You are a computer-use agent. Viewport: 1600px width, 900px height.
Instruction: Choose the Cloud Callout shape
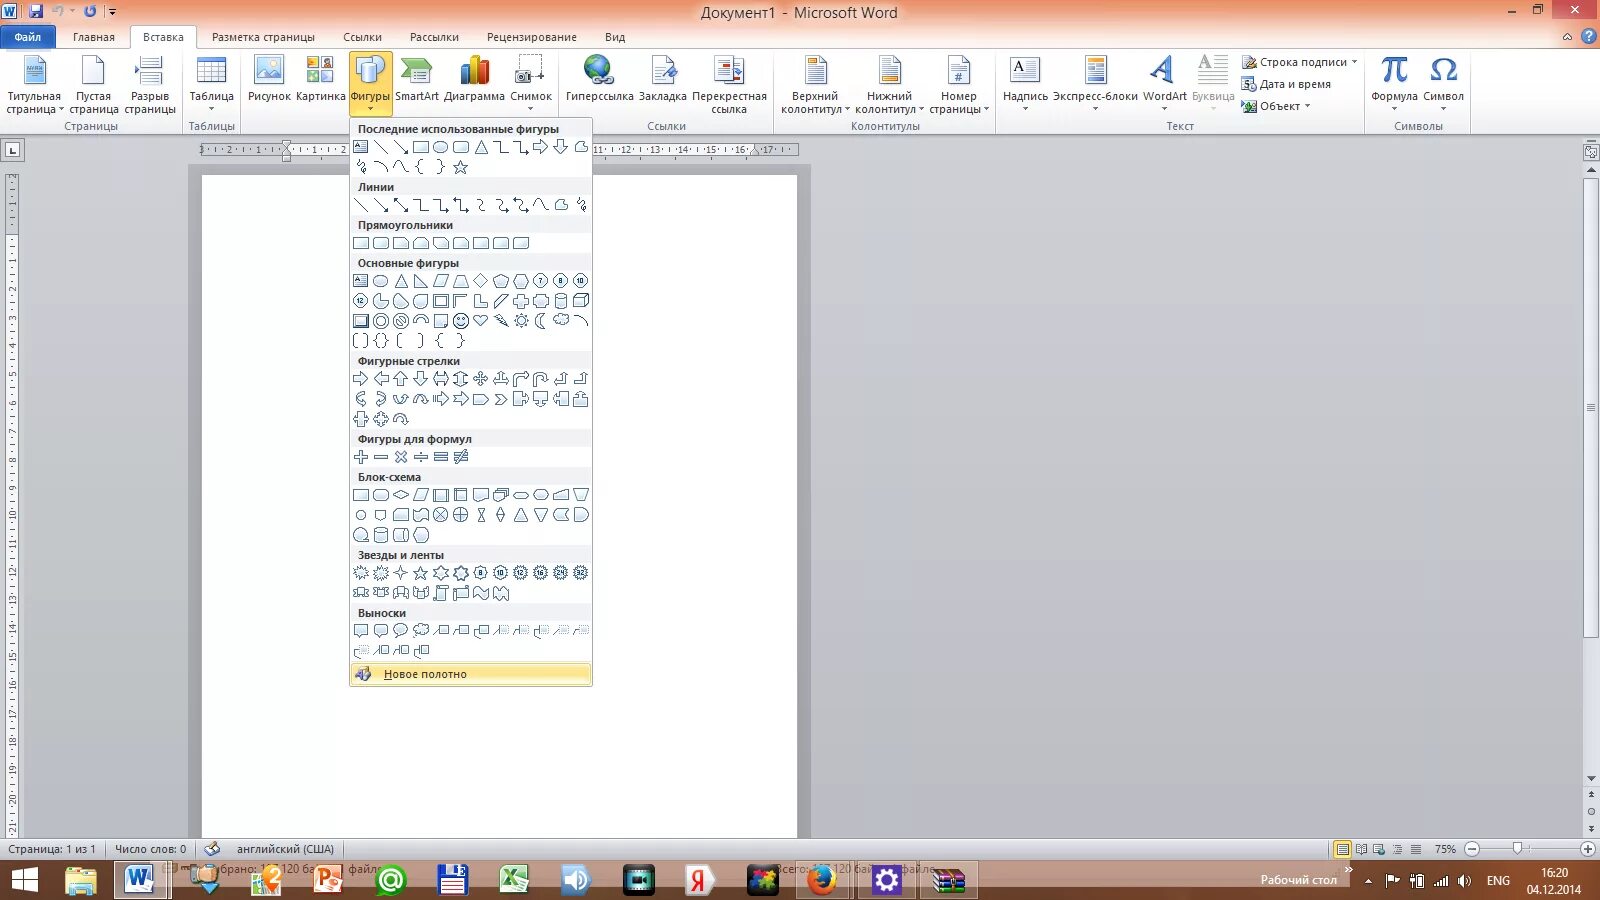click(421, 631)
